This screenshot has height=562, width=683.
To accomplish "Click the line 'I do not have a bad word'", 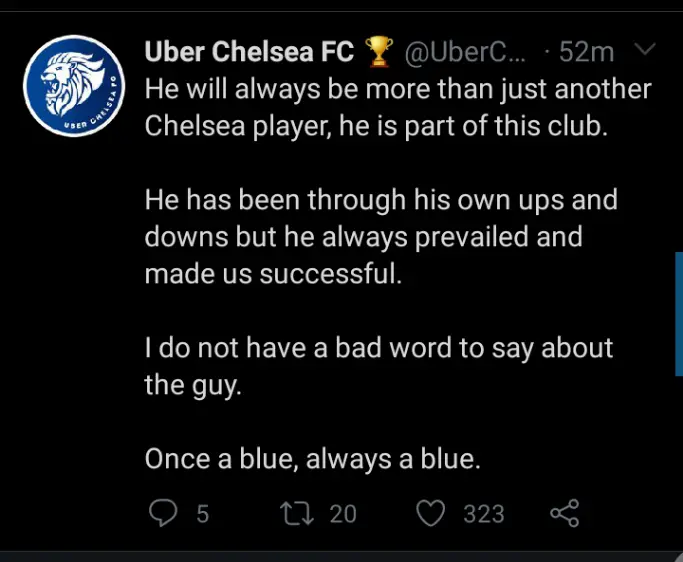I will [379, 349].
